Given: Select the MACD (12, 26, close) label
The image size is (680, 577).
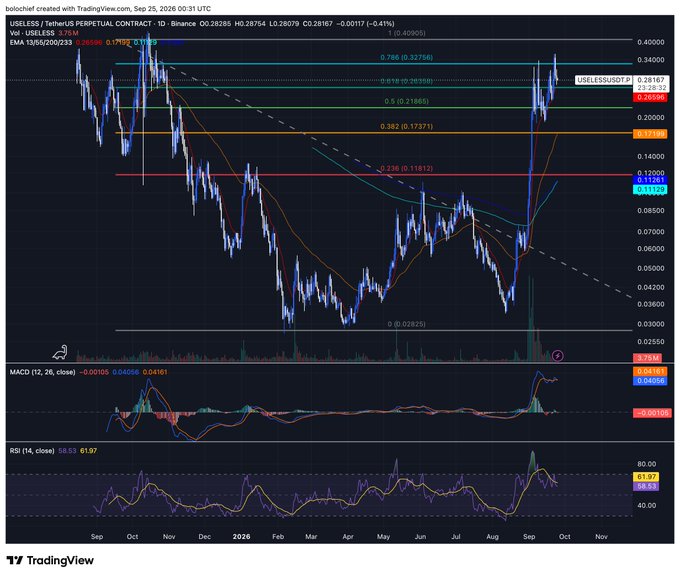Looking at the screenshot, I should pyautogui.click(x=42, y=372).
